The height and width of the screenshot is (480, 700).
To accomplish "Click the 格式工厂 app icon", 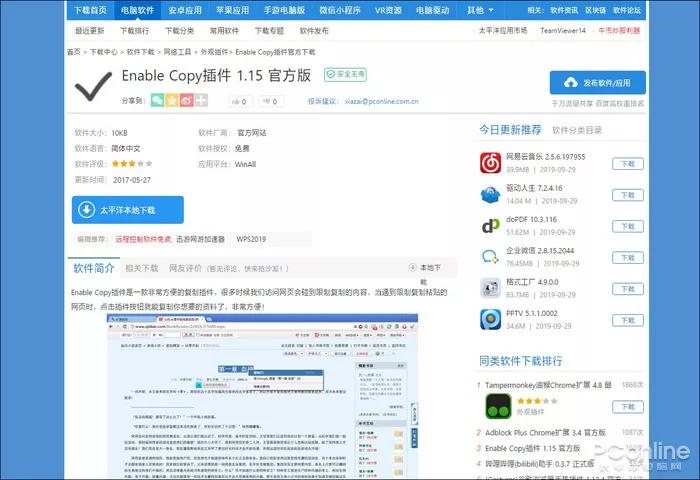I will (490, 288).
